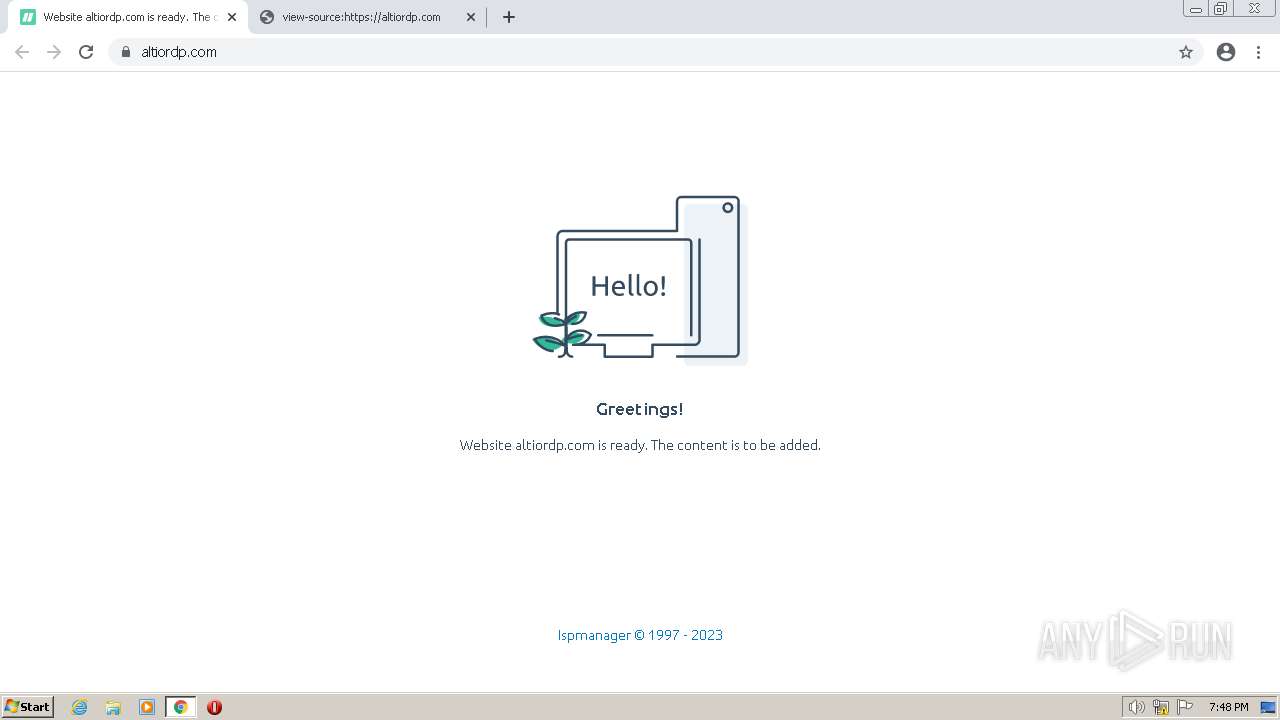Close the view-source:https://altiordp.com tab

pyautogui.click(x=471, y=17)
